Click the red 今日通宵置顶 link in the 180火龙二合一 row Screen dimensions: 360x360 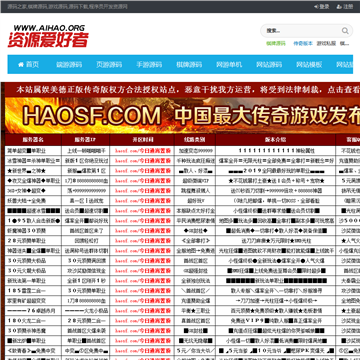(x=142, y=321)
